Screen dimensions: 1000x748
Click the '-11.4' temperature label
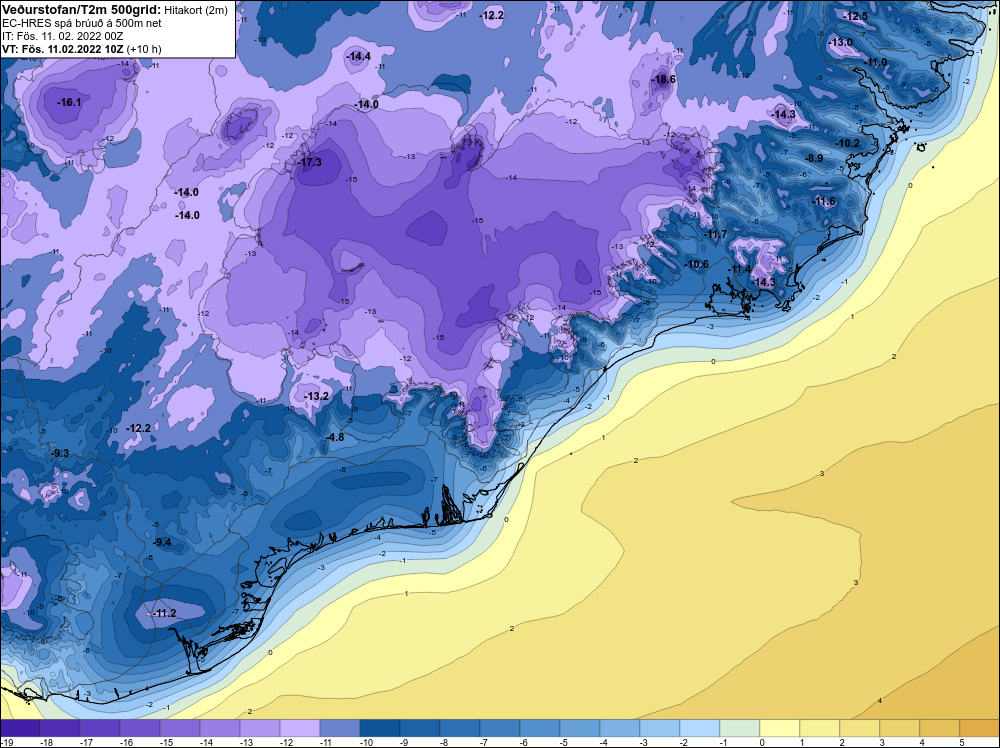pyautogui.click(x=740, y=269)
